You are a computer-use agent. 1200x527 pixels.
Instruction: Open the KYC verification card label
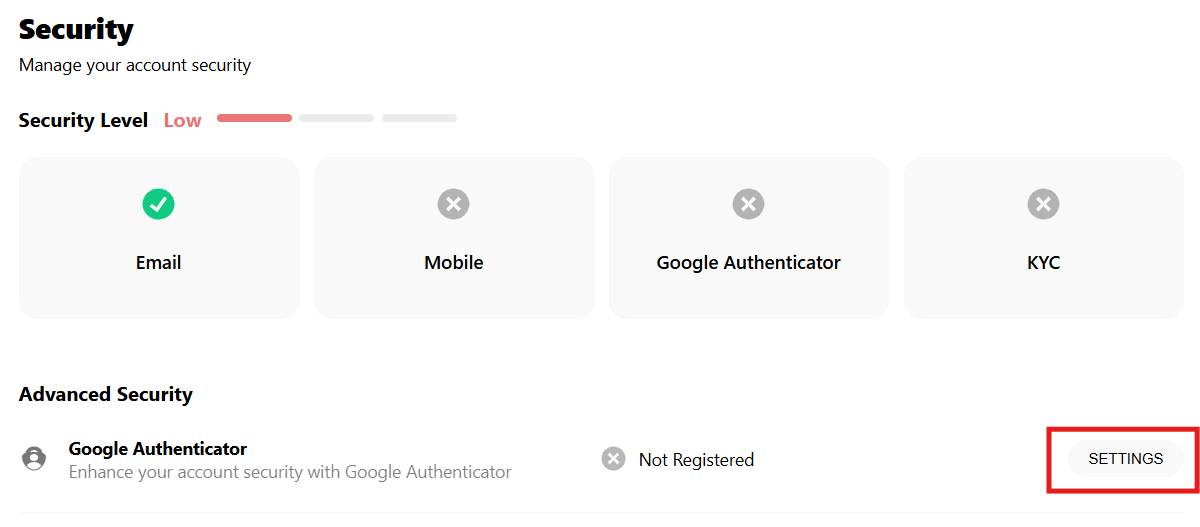1043,263
